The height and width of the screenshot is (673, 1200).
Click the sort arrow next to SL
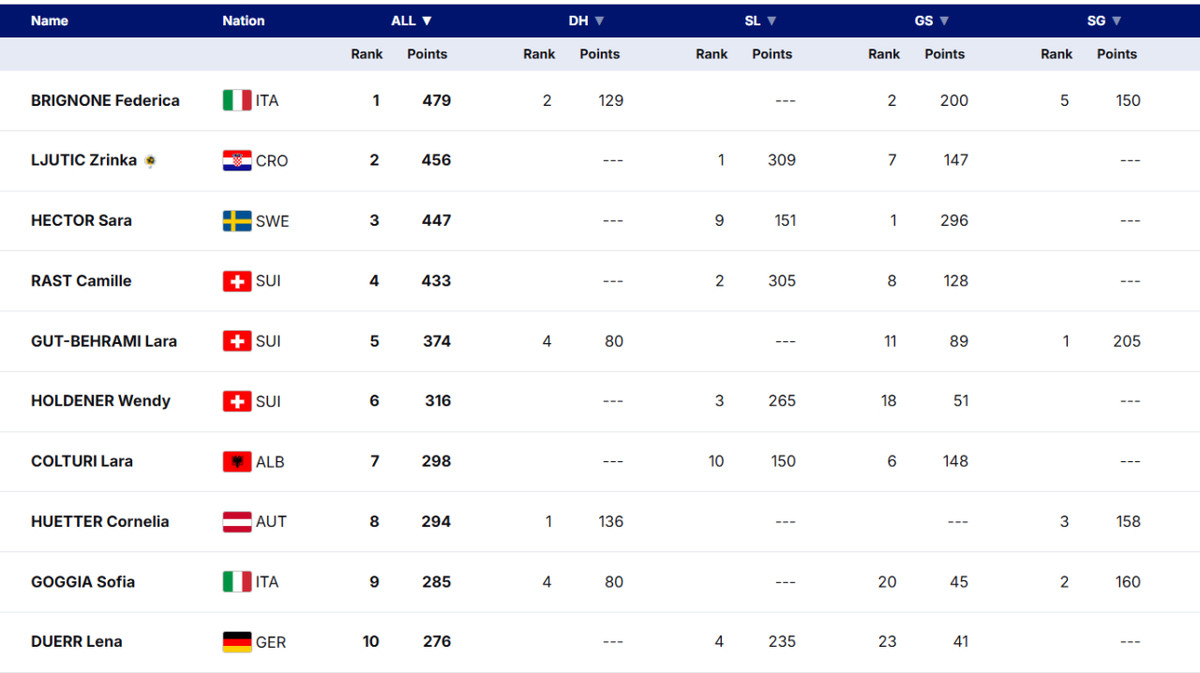click(x=772, y=21)
